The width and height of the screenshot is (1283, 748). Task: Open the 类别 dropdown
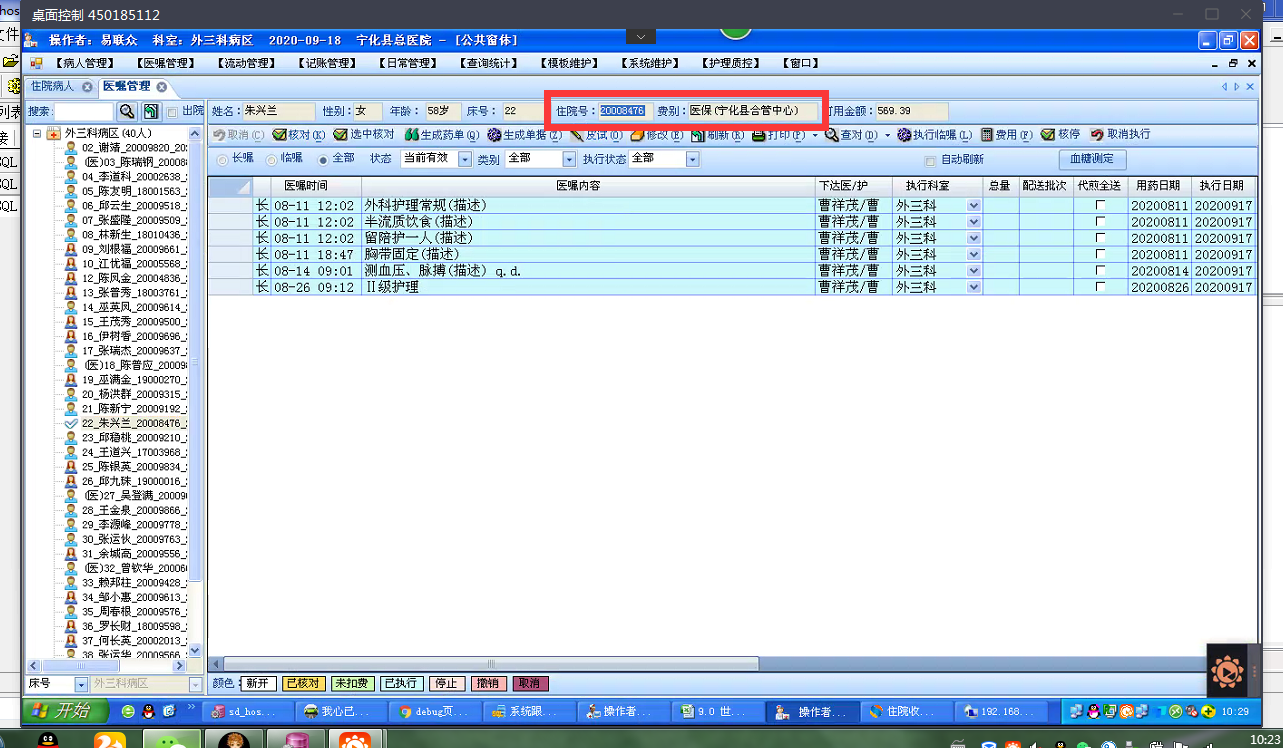pos(570,159)
